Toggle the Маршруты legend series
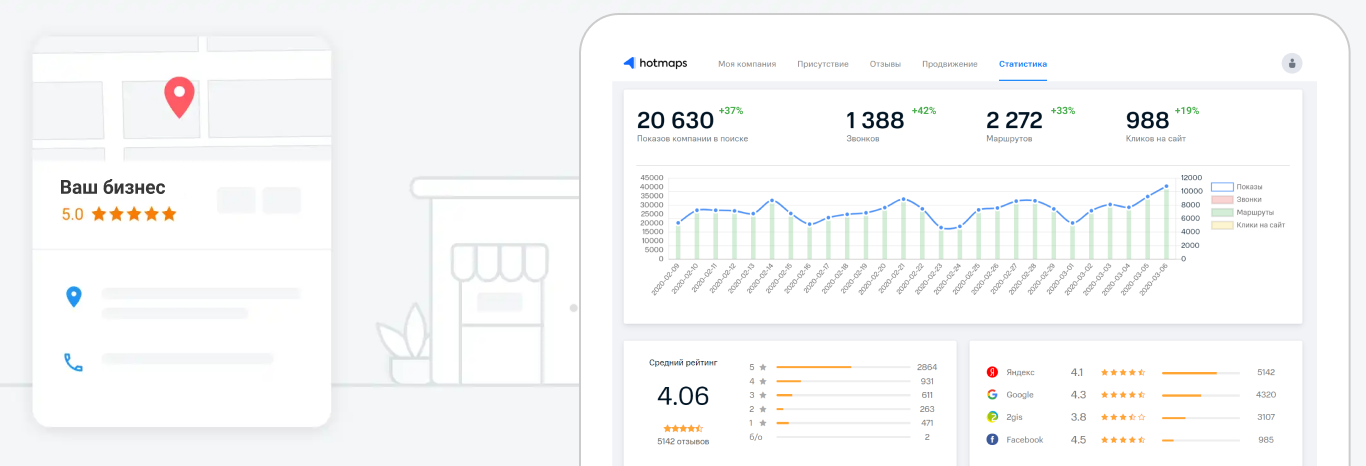This screenshot has height=466, width=1366. tap(1241, 213)
